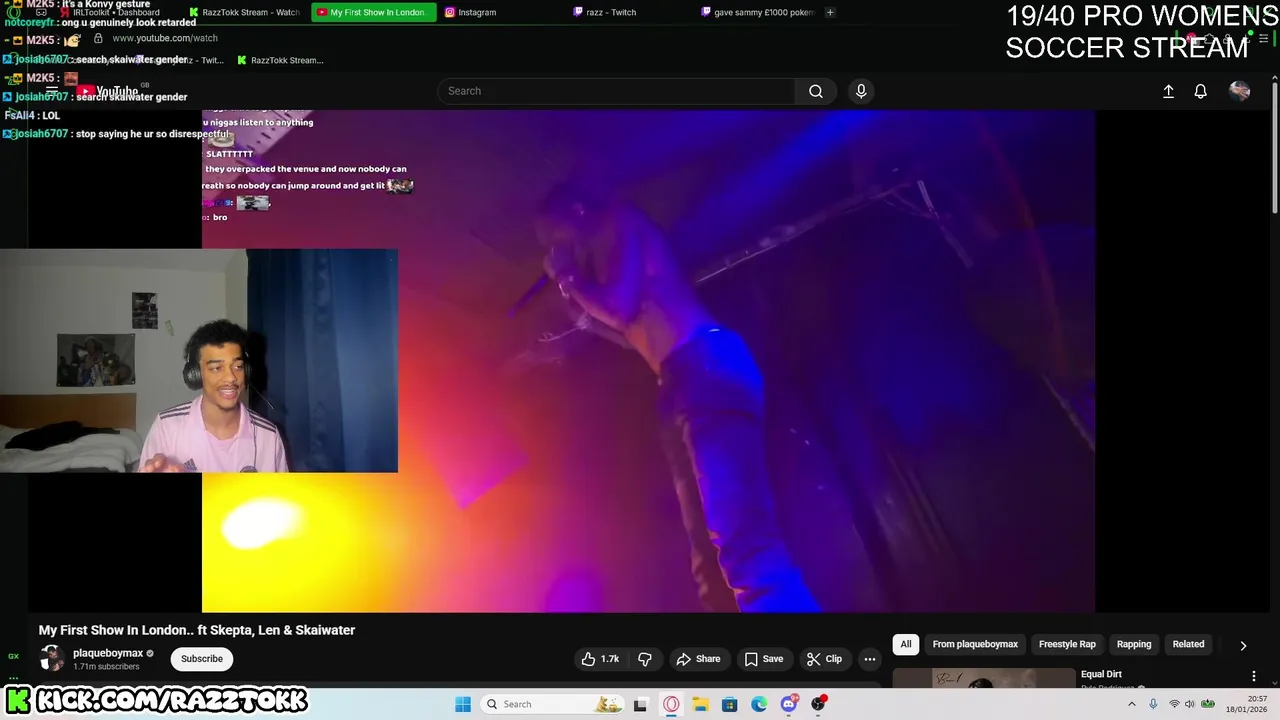Screen dimensions: 1280x720
Task: Open battery status in system tray
Action: pos(1208,704)
